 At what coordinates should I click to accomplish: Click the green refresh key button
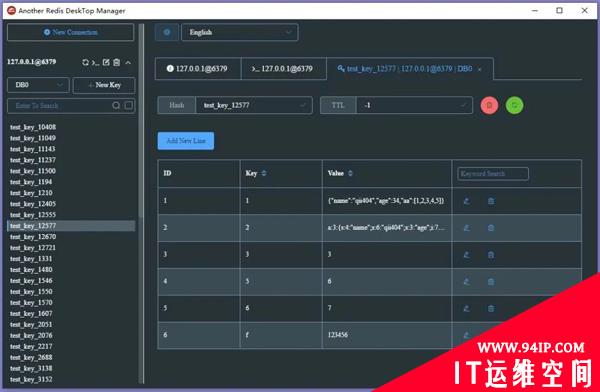pos(515,105)
